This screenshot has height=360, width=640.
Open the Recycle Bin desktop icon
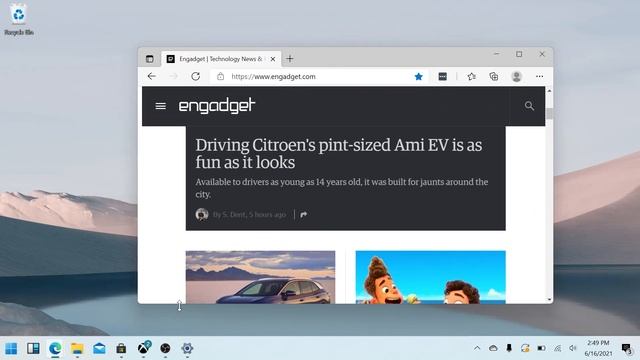(19, 20)
